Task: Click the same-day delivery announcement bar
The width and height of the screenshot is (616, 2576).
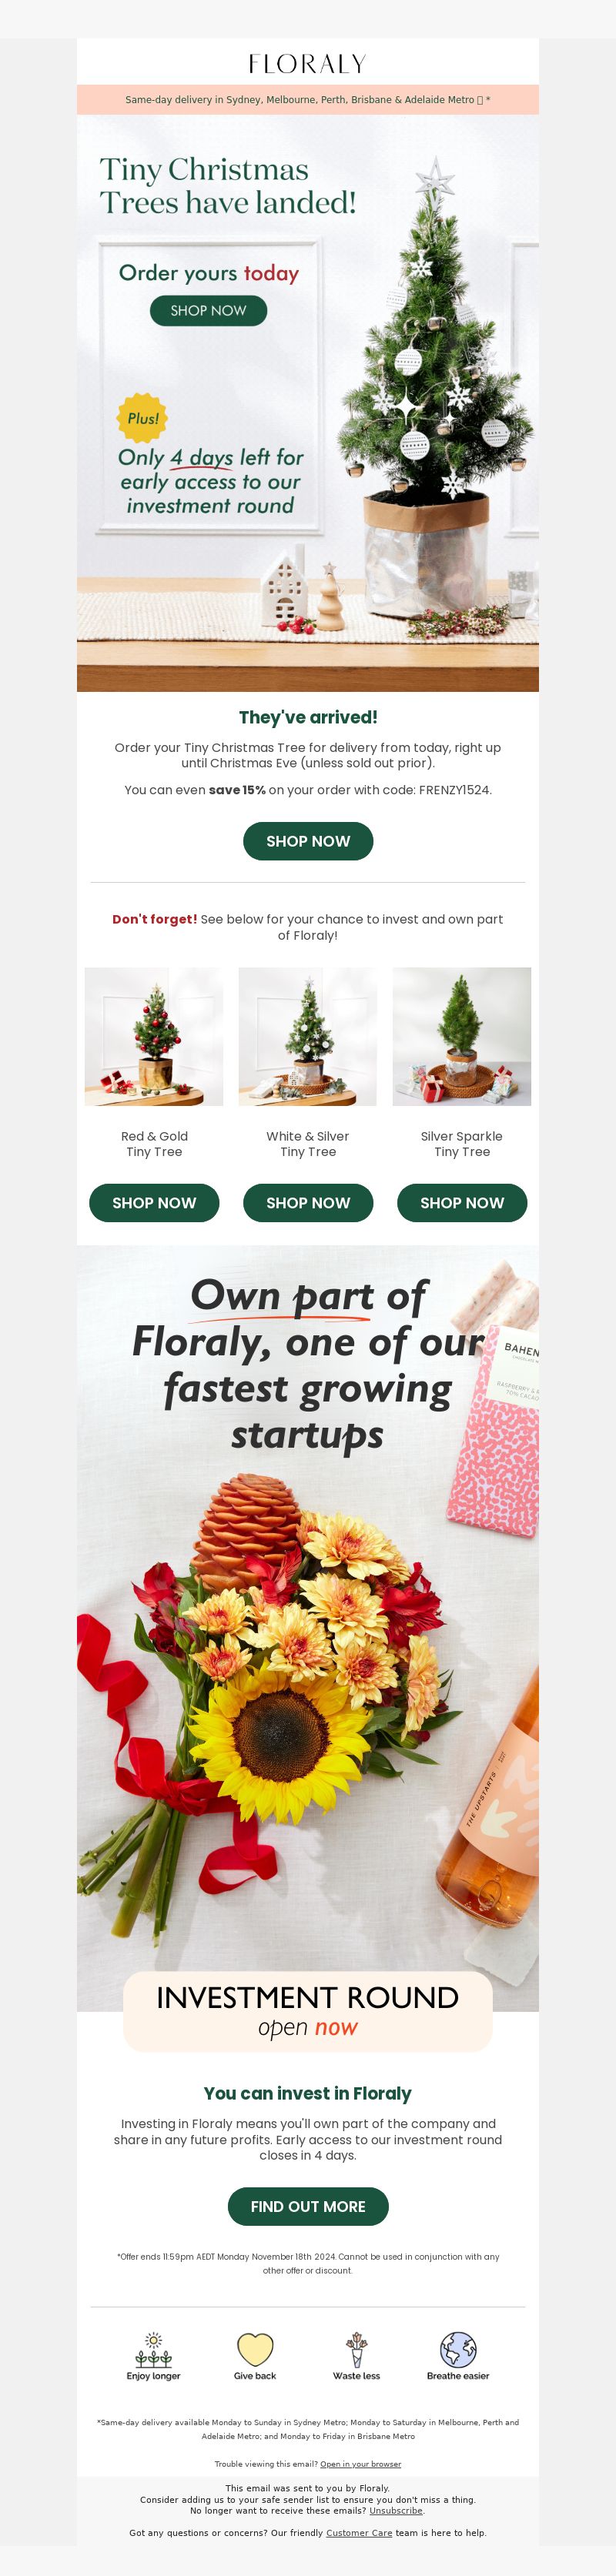Action: [x=308, y=100]
